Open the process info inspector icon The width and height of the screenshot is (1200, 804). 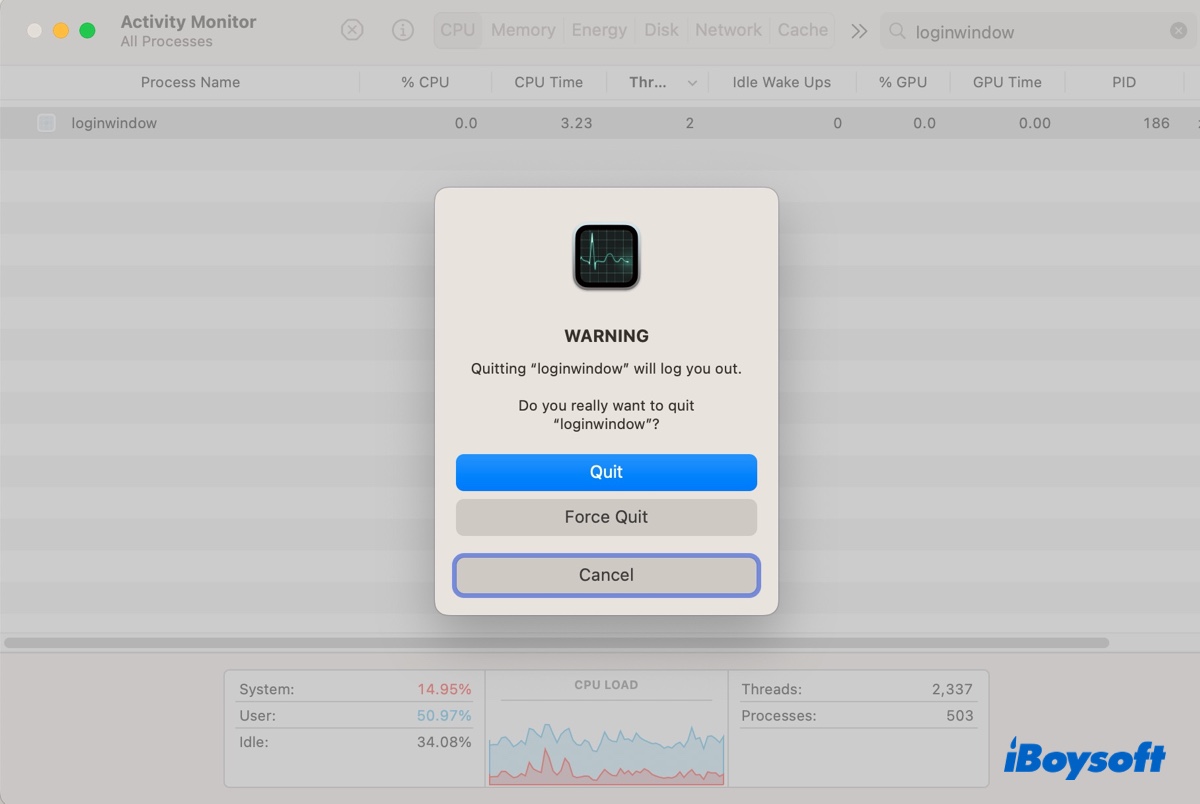(x=403, y=30)
